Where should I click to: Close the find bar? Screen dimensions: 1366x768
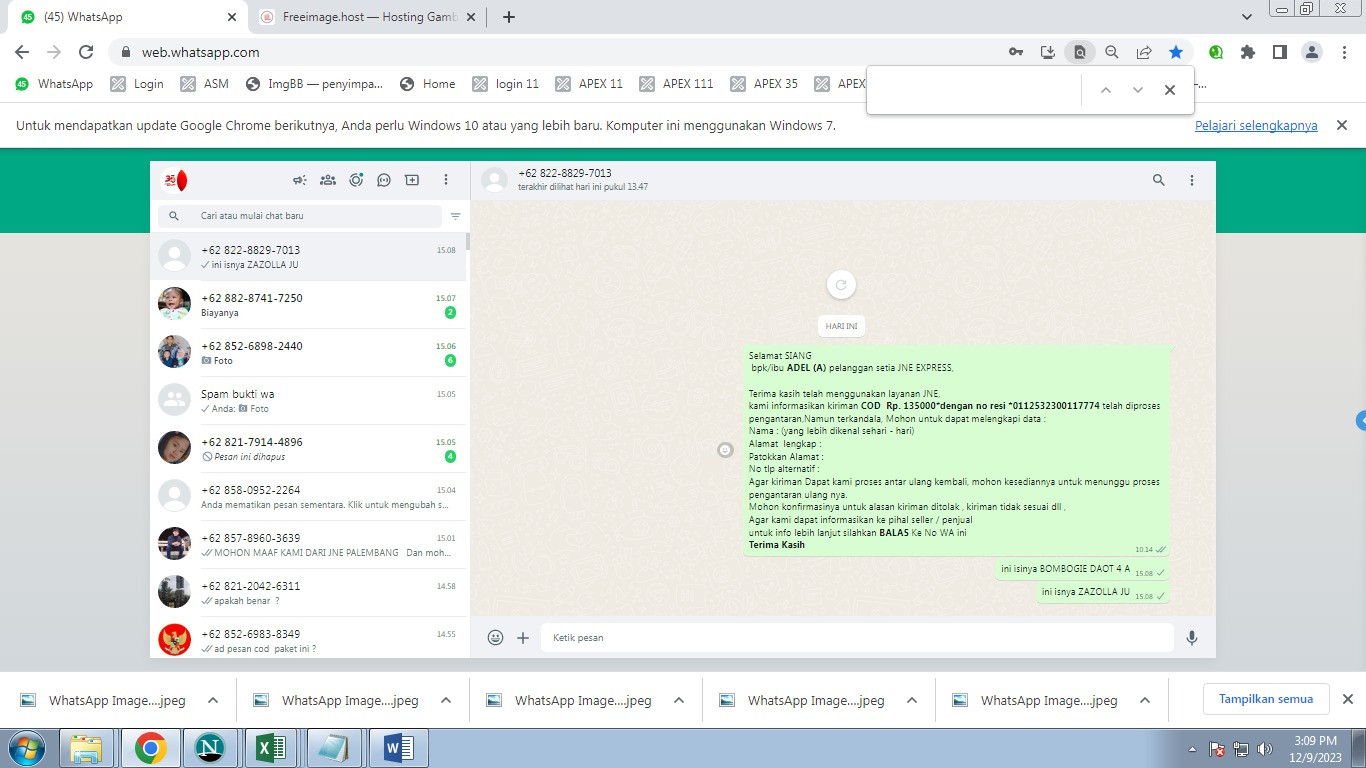point(1170,90)
